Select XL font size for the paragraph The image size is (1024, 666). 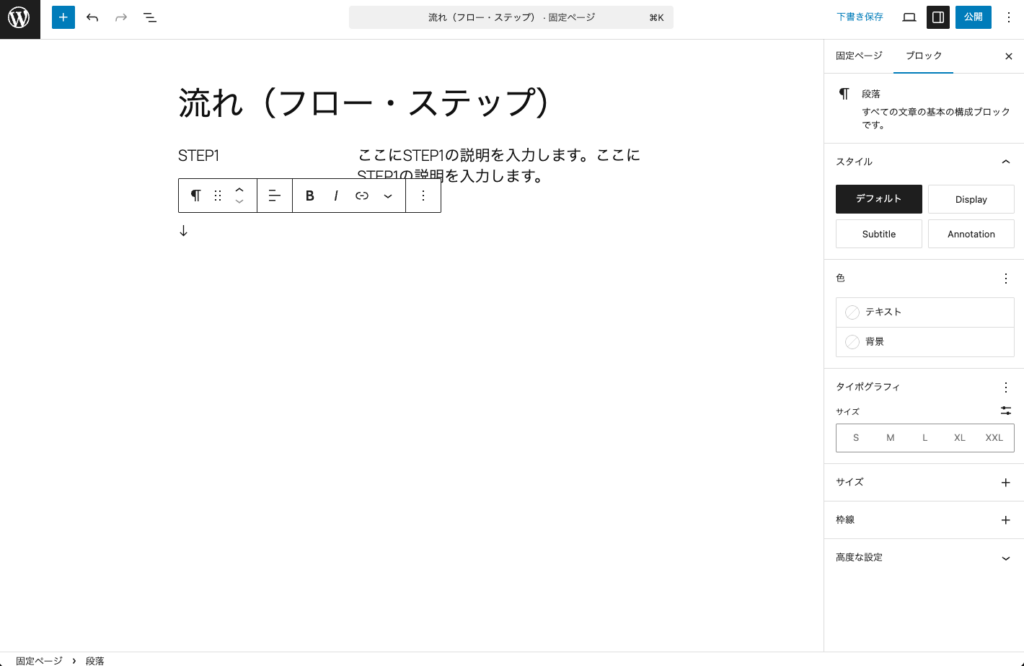tap(959, 437)
